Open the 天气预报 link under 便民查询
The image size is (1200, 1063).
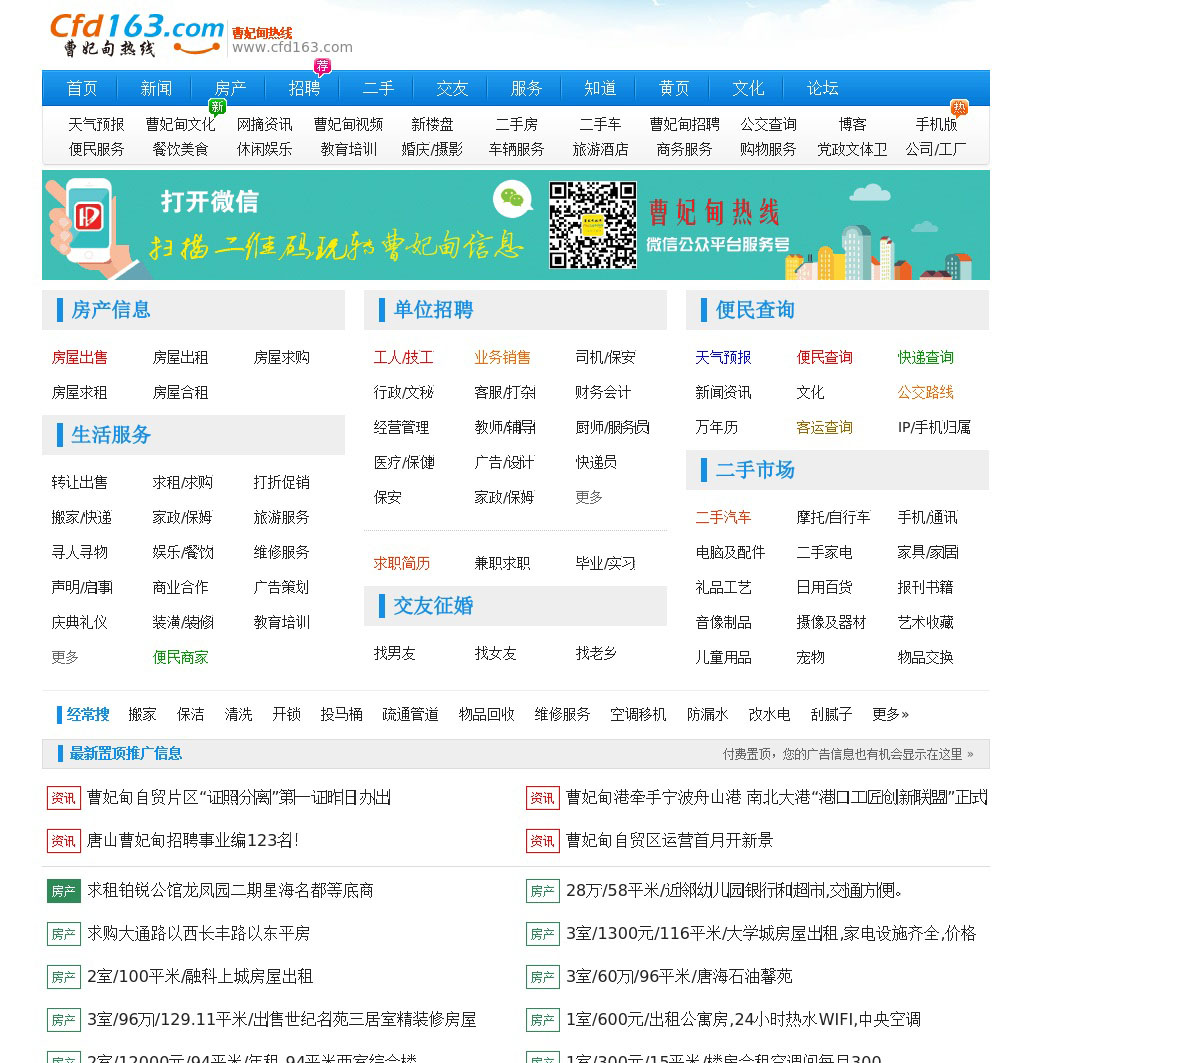(723, 358)
